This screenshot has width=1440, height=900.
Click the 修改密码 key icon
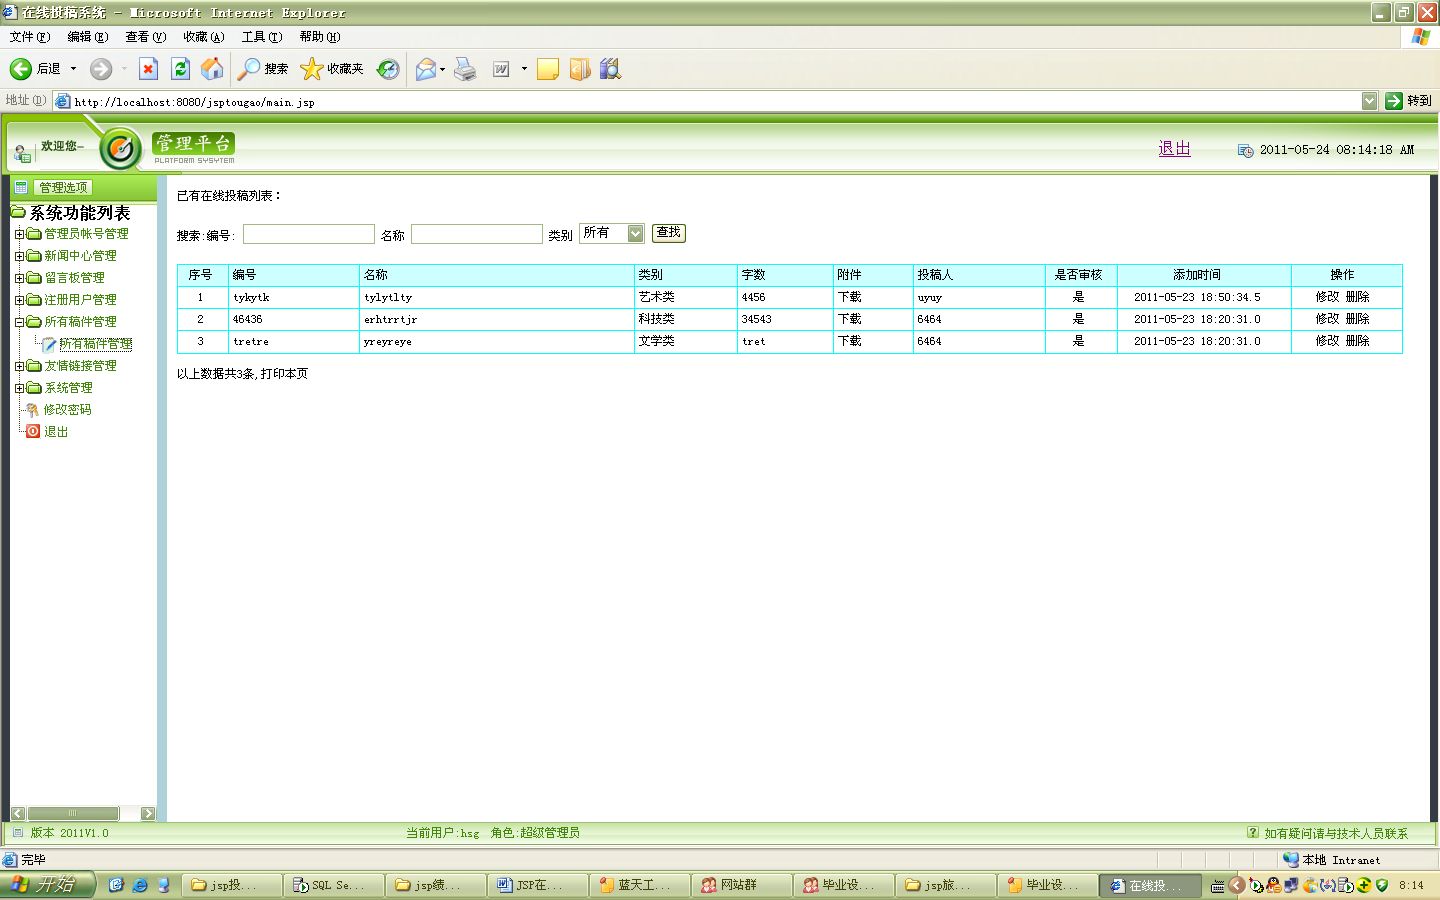32,410
